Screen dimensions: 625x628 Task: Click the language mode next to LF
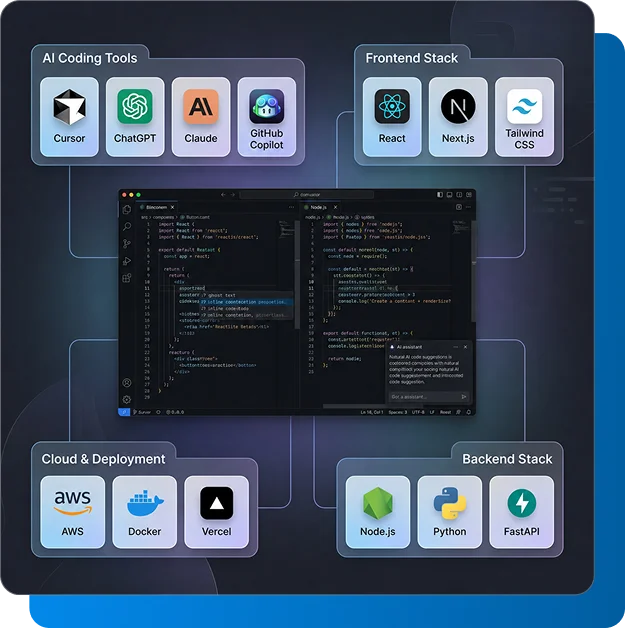[445, 412]
